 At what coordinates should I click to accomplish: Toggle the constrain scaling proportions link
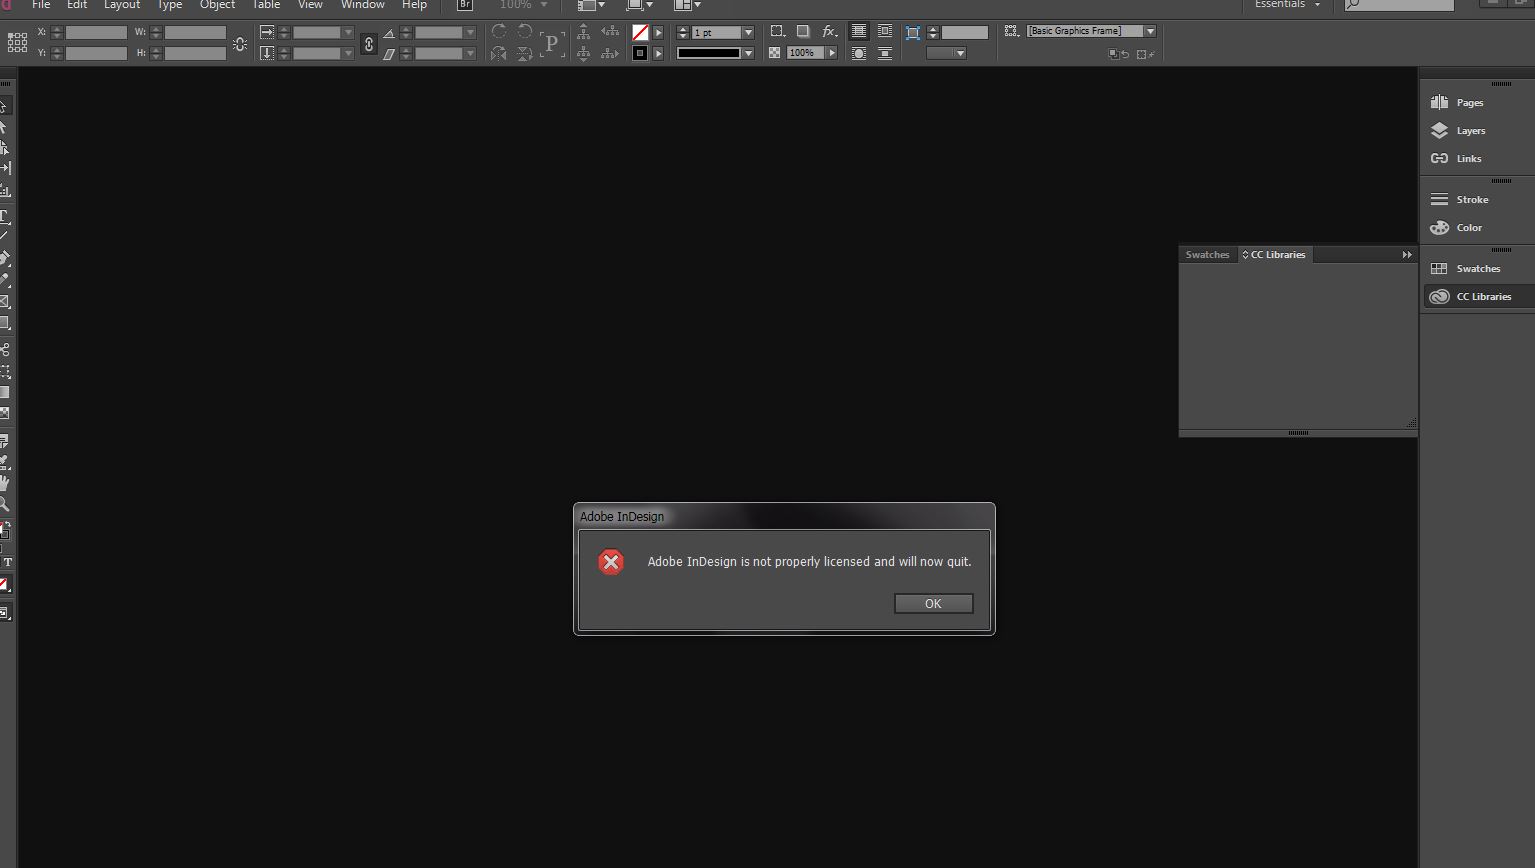[x=369, y=44]
